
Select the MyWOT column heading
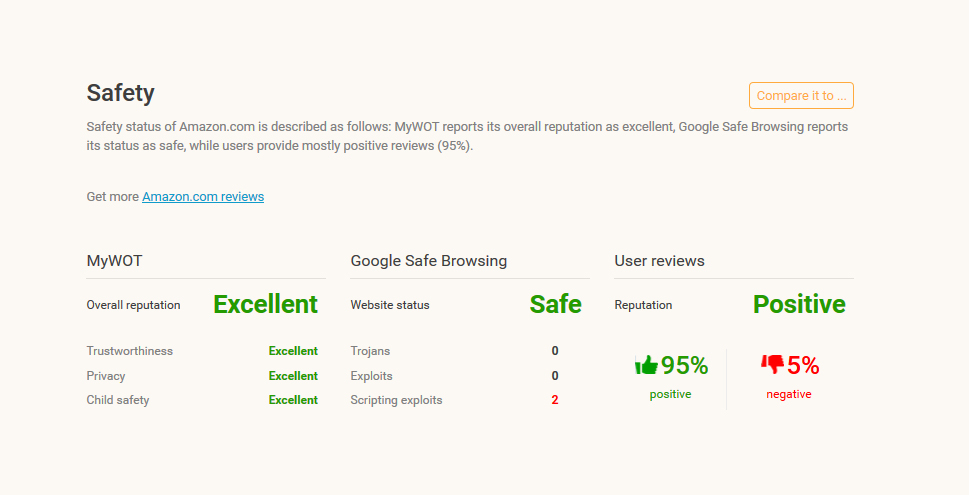point(114,261)
